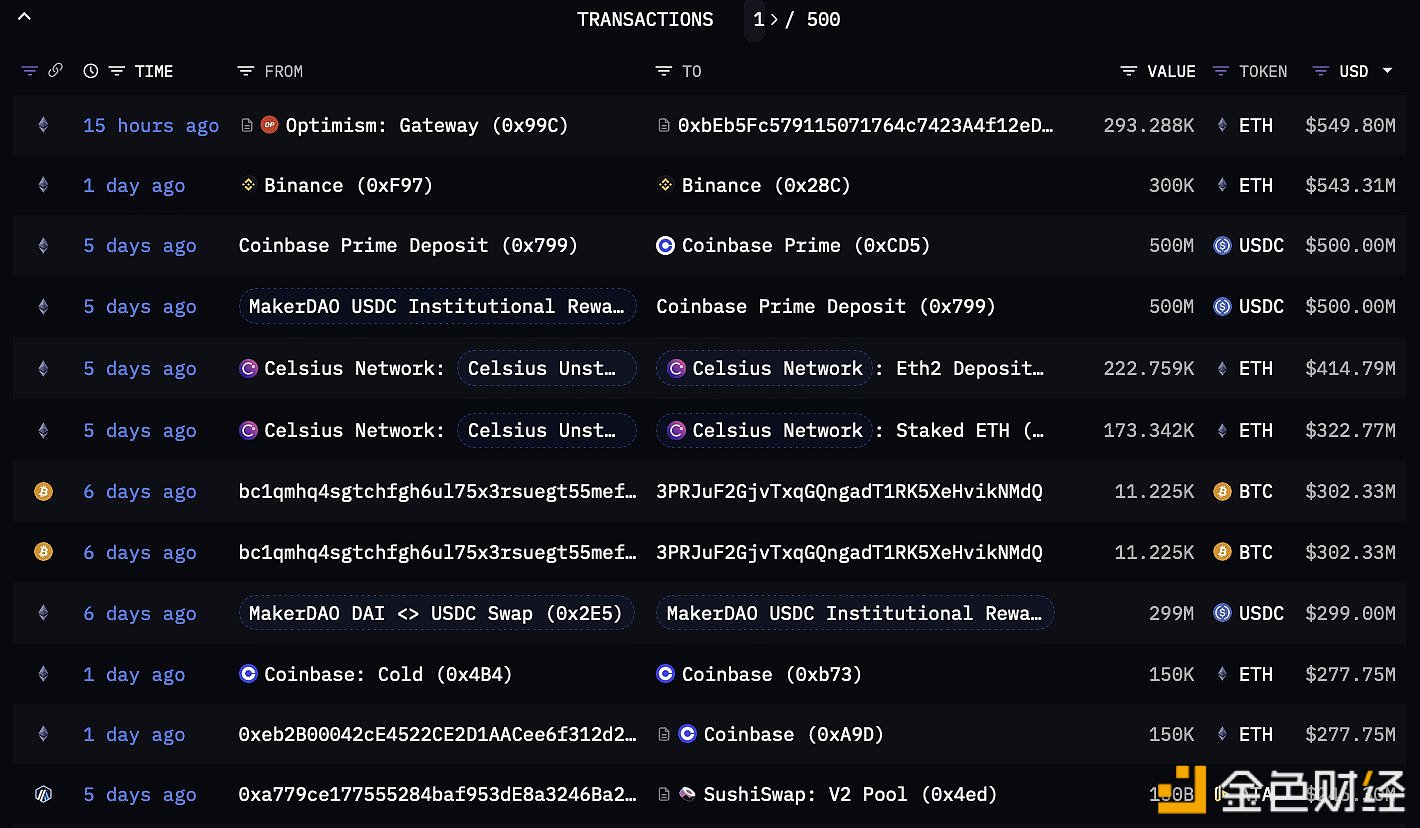Click USD amount '$543.31M'

coord(1350,185)
